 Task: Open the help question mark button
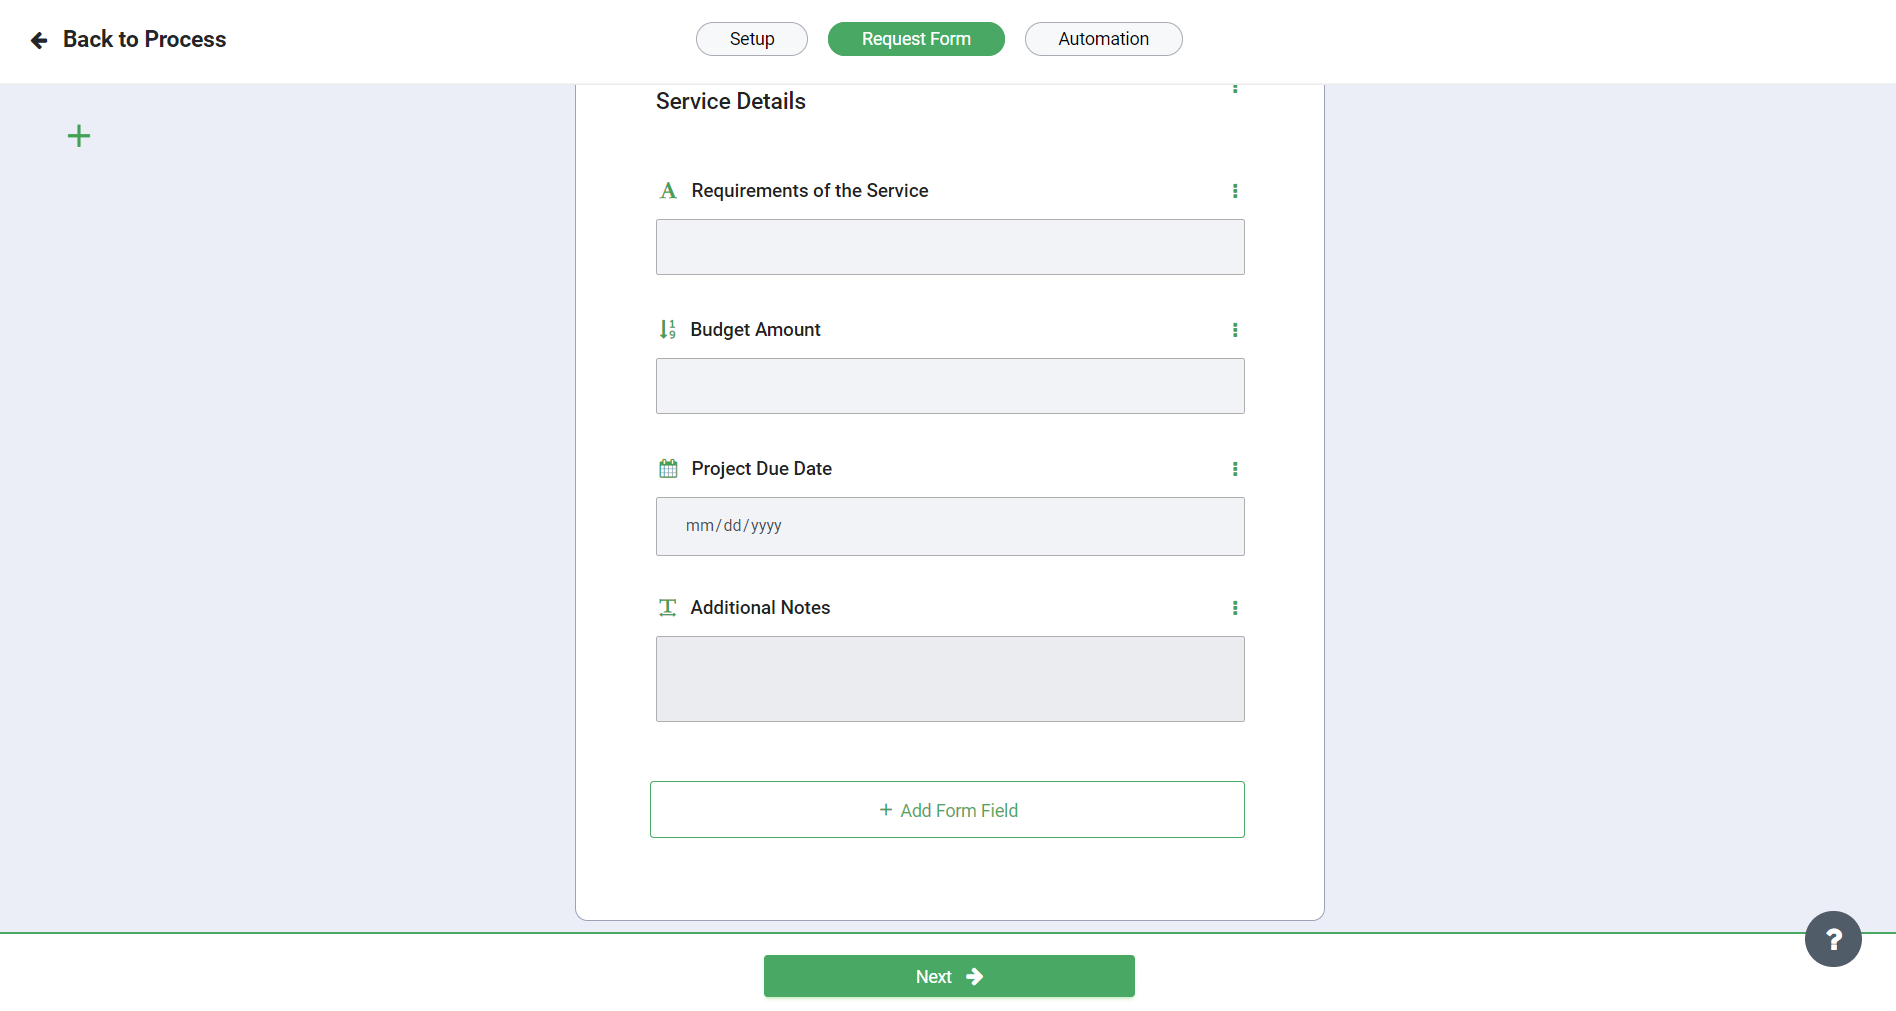[1833, 939]
